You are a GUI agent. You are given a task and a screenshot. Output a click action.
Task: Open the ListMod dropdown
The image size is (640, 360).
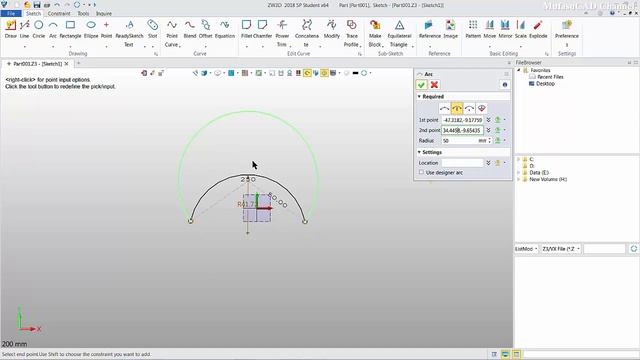pos(526,249)
